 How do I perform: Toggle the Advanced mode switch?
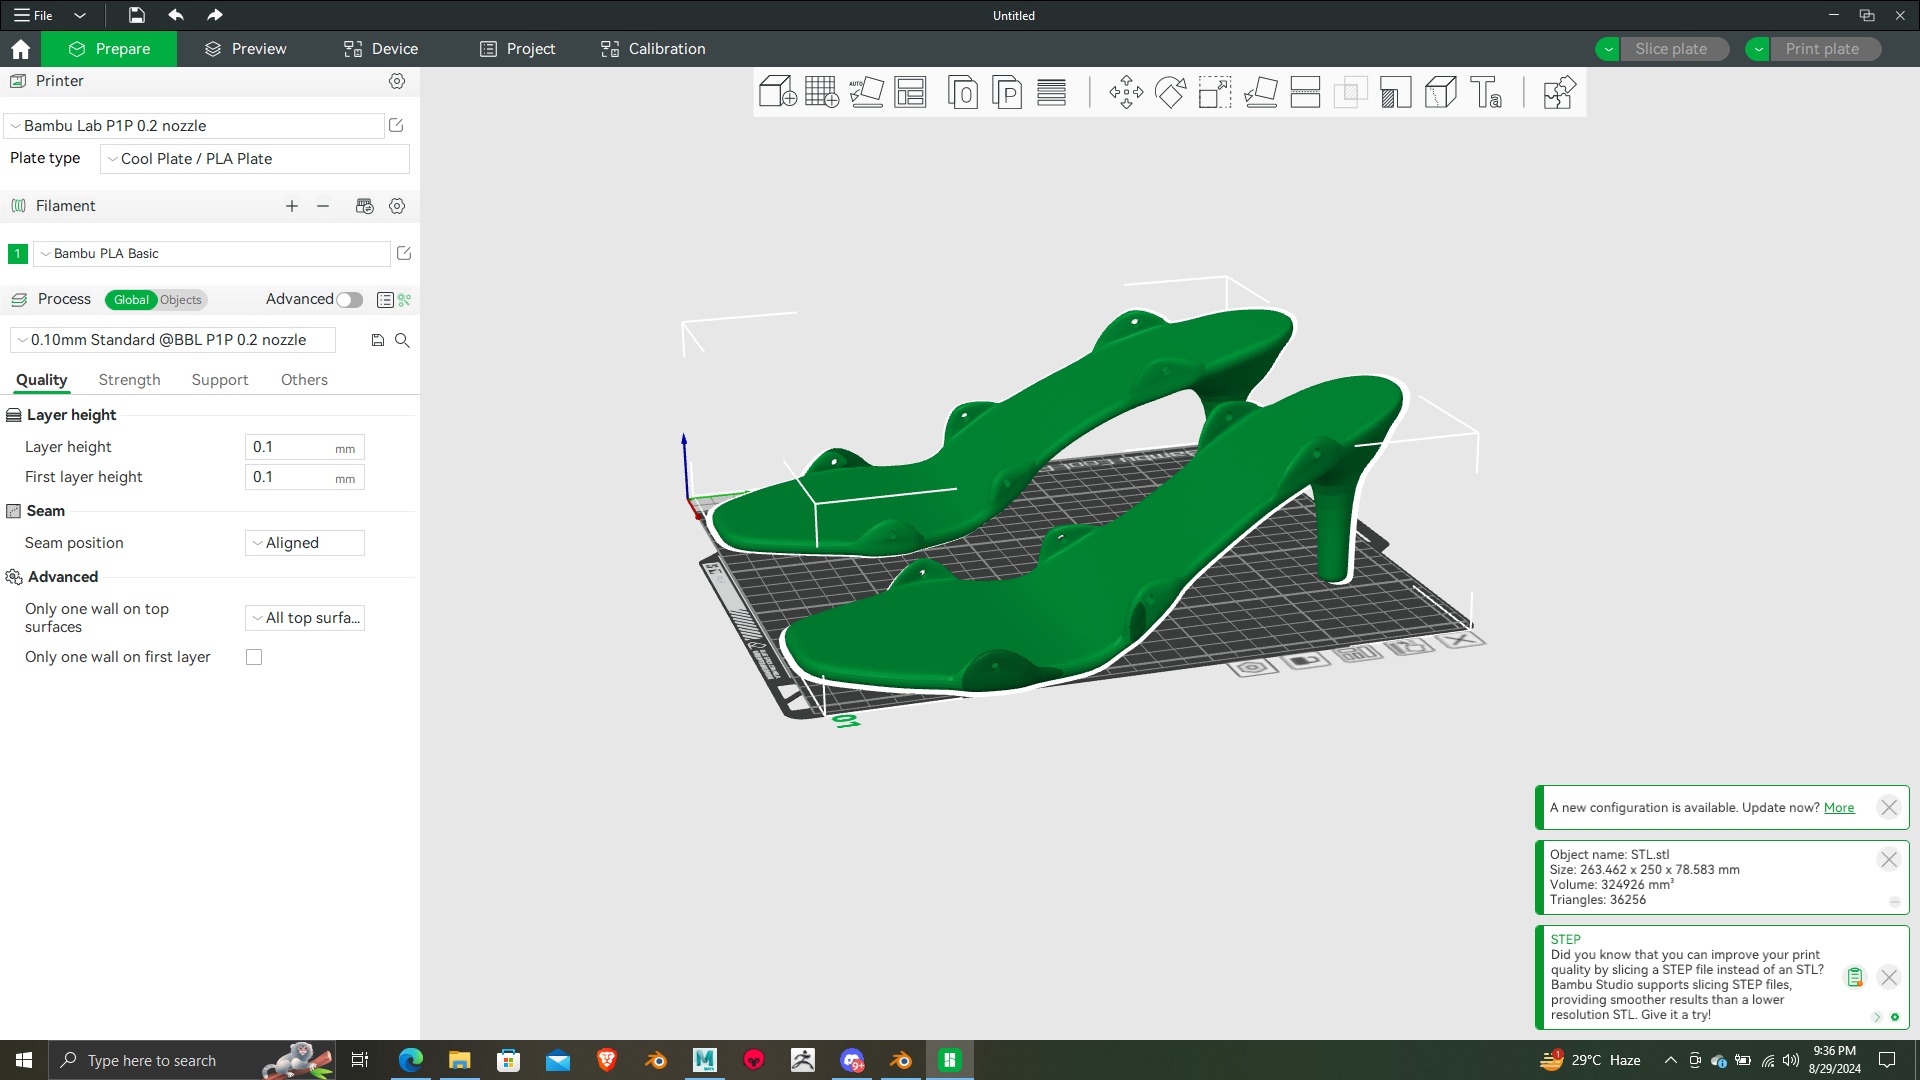[x=349, y=300]
